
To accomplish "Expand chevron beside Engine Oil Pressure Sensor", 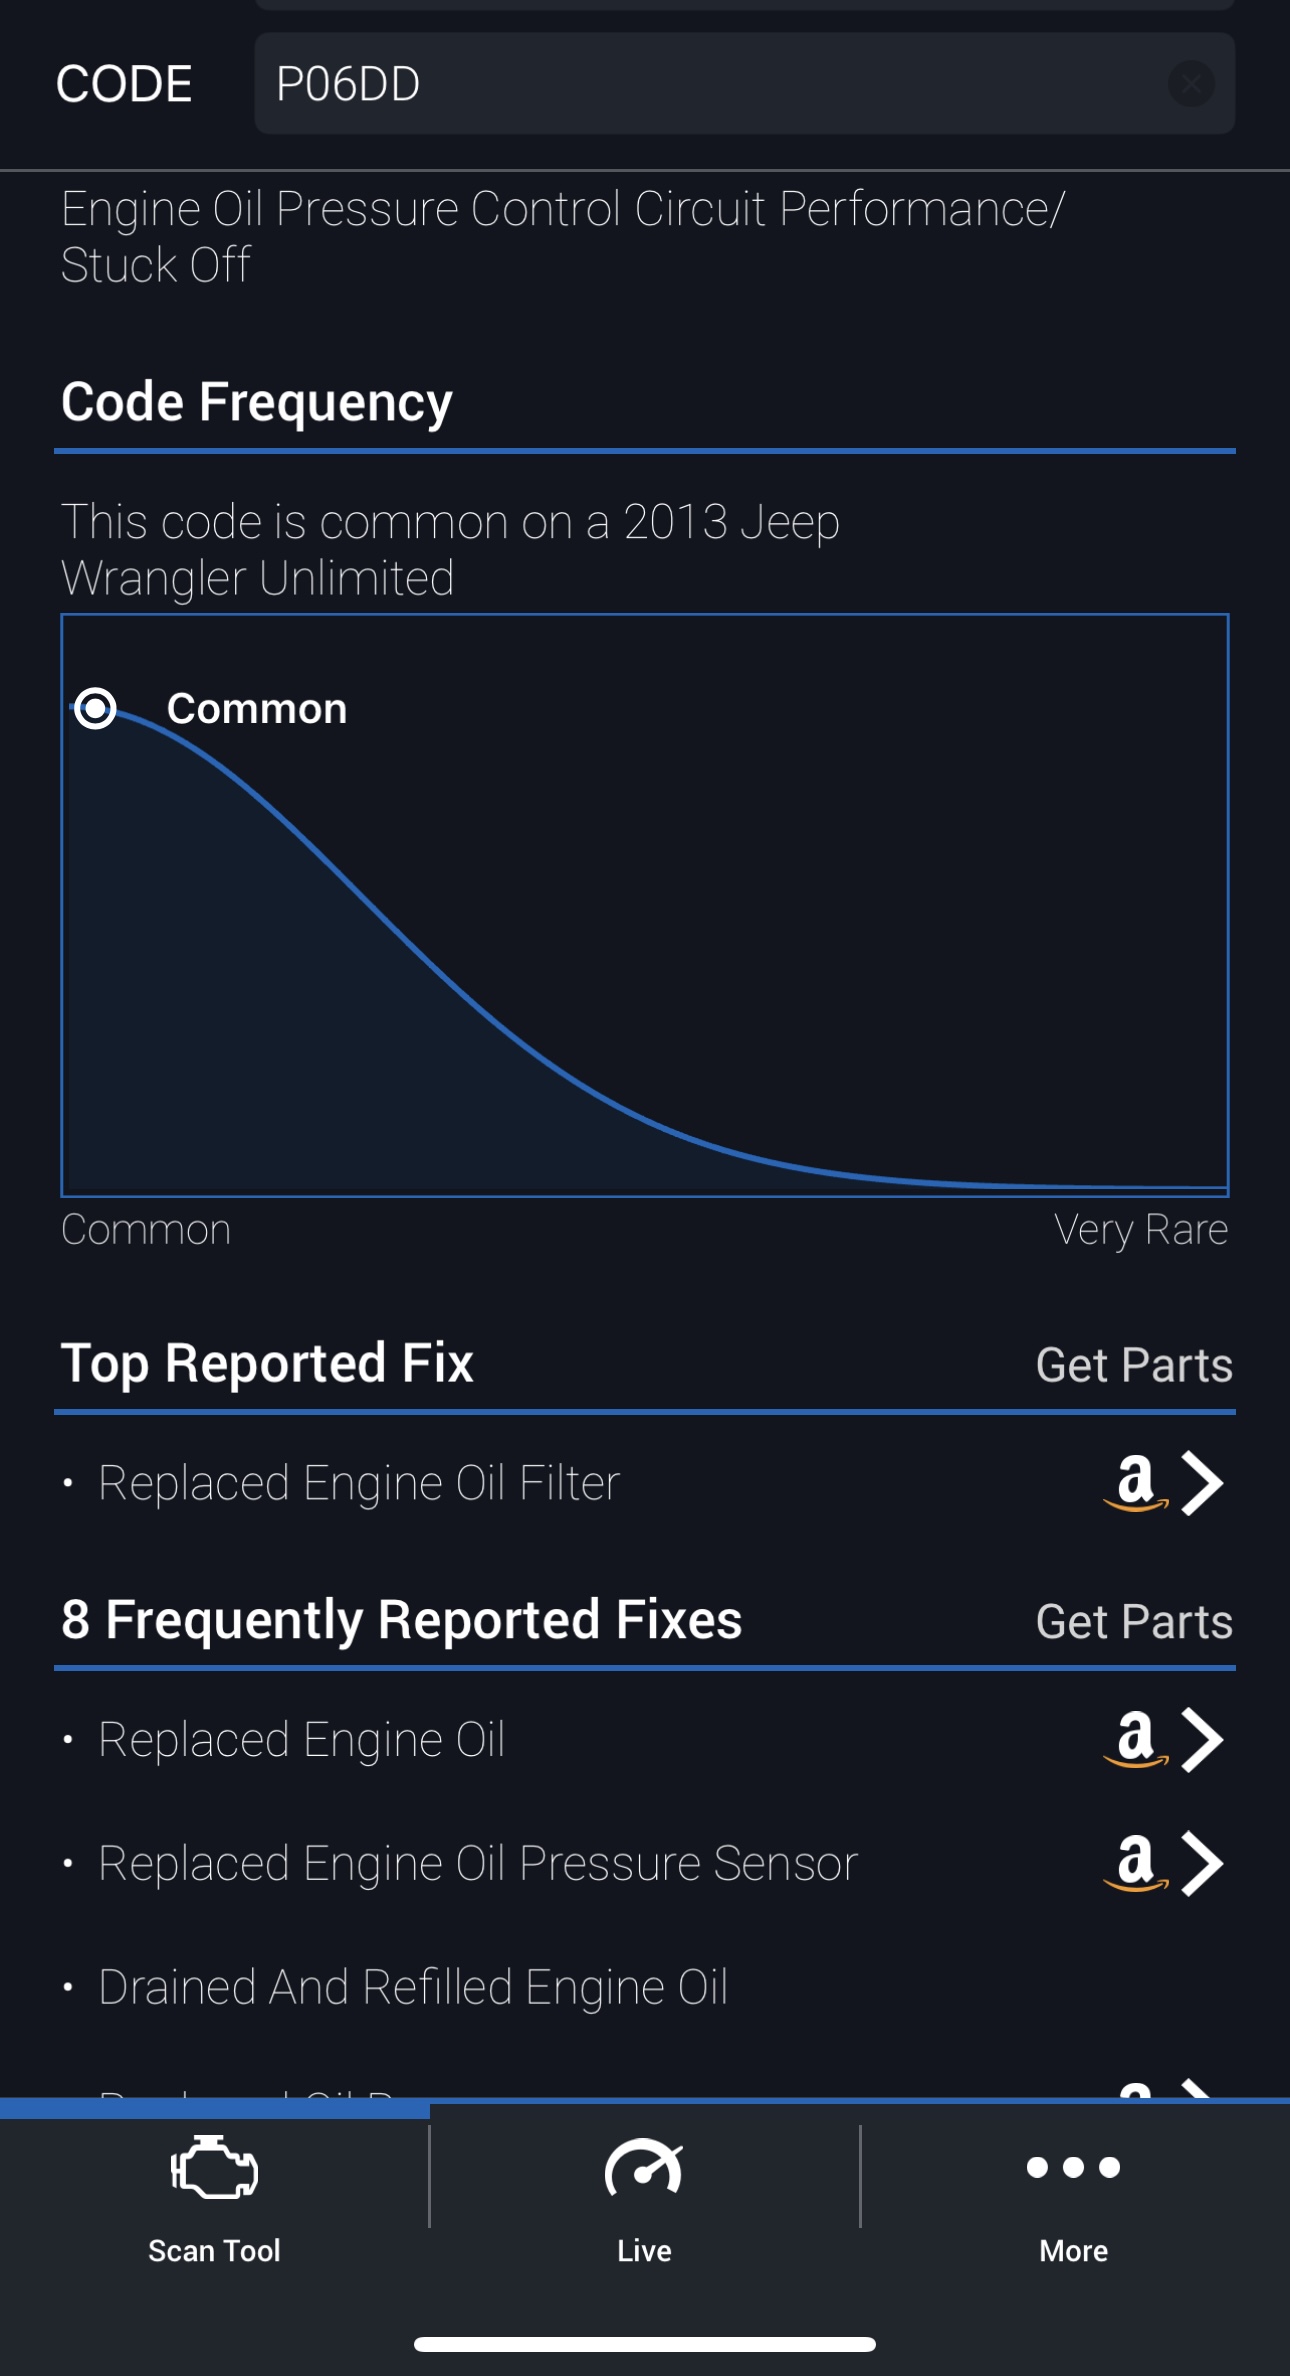I will click(1203, 1863).
